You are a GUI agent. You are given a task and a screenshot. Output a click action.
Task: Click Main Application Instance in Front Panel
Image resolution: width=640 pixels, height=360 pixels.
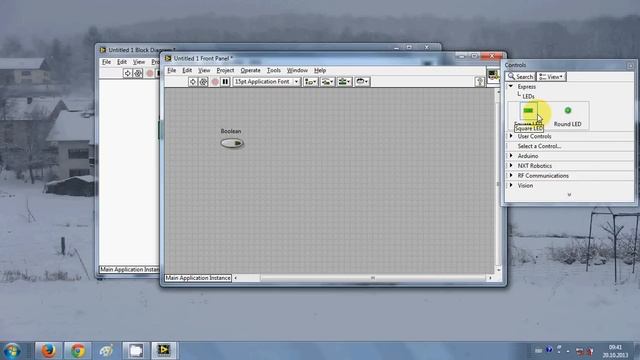pyautogui.click(x=198, y=278)
